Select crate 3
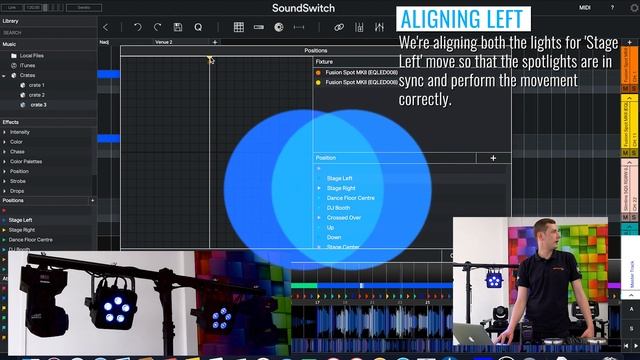This screenshot has width=640, height=360. [38, 105]
